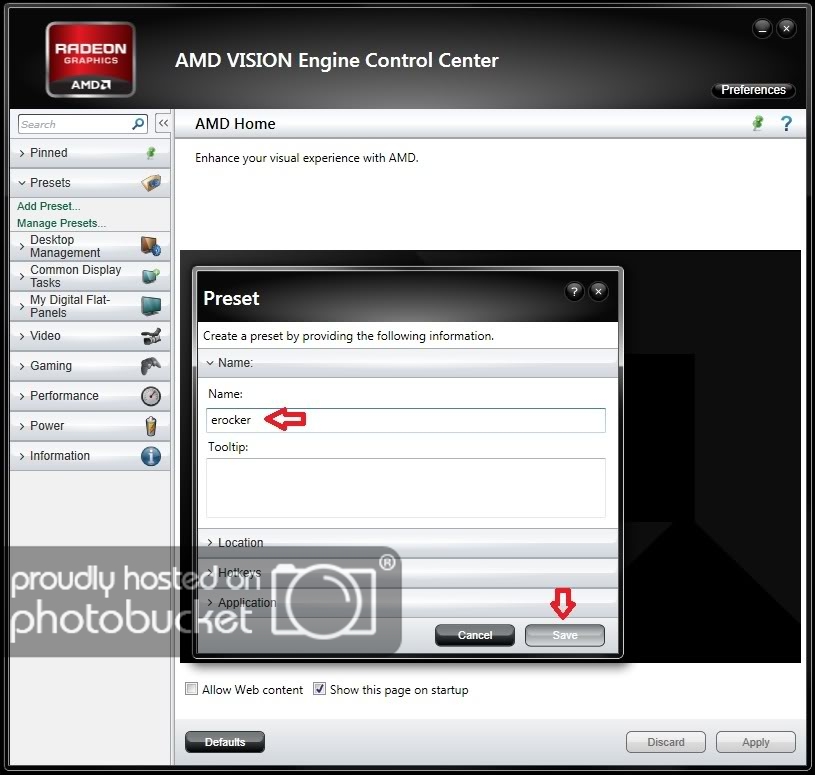
Task: Uncheck Show this page on startup
Action: (x=319, y=689)
